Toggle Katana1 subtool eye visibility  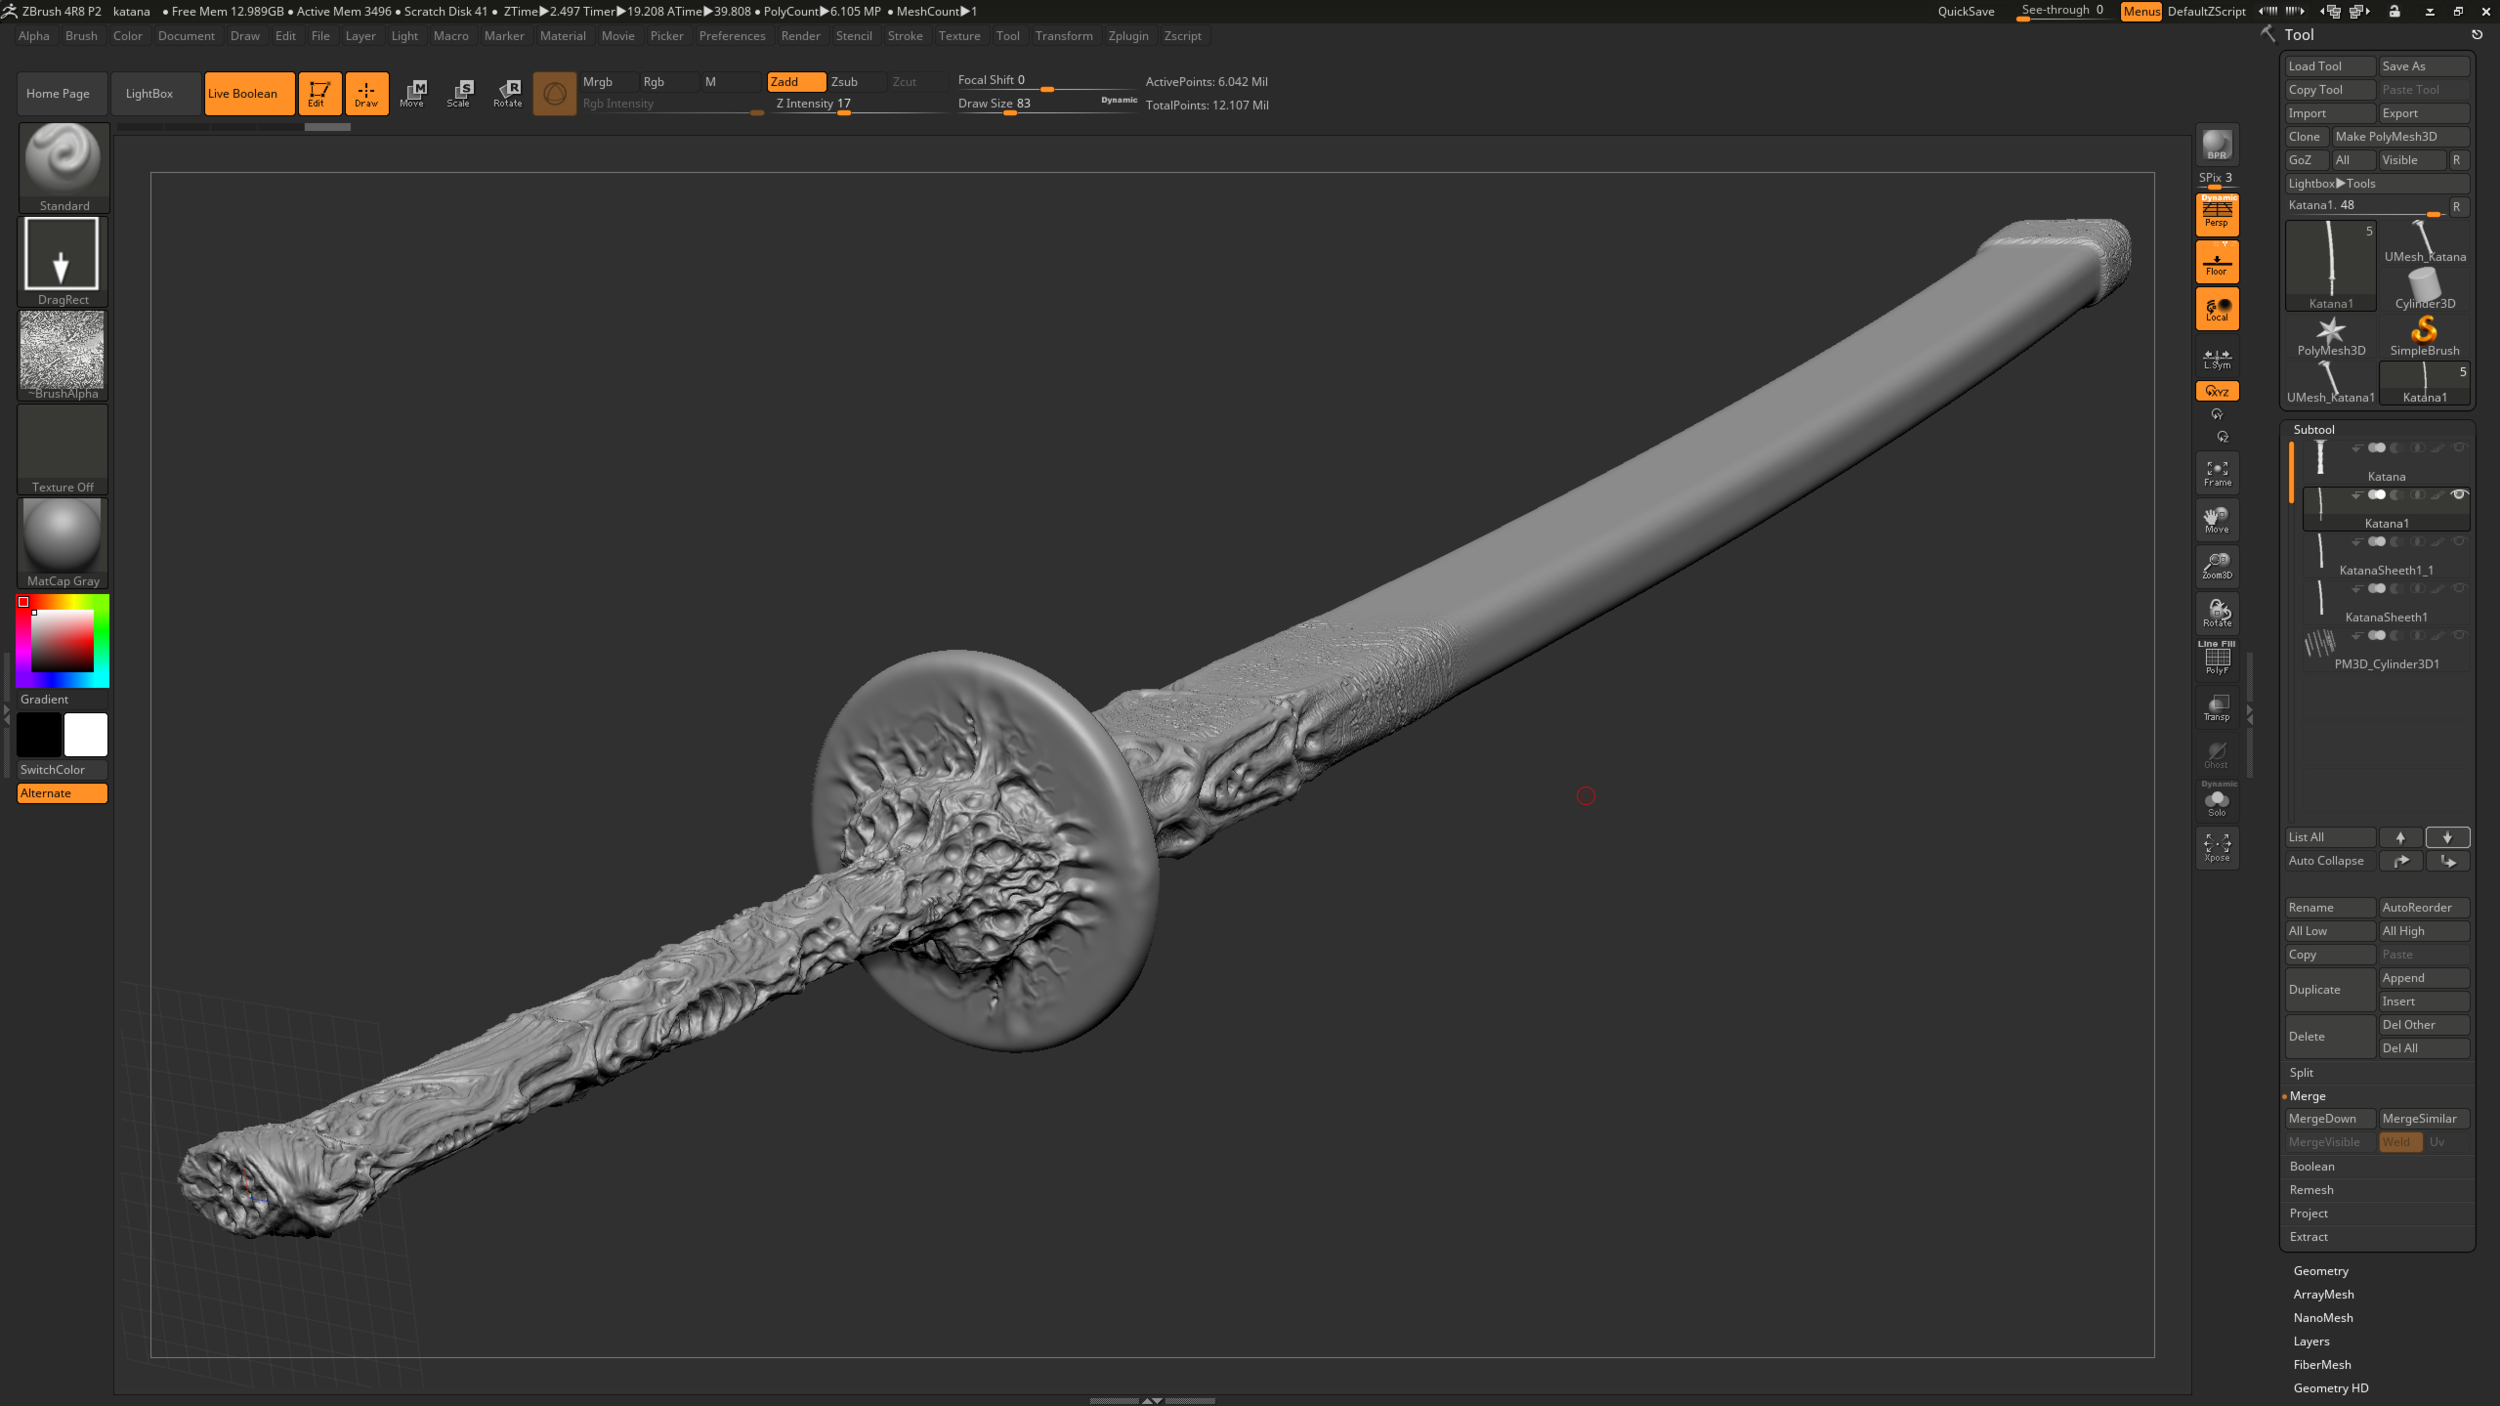tap(2458, 495)
